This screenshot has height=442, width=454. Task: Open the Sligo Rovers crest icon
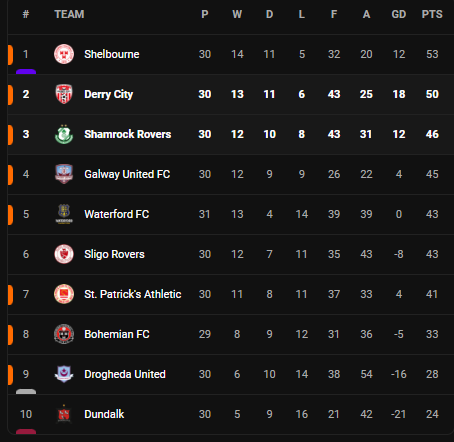pyautogui.click(x=64, y=254)
